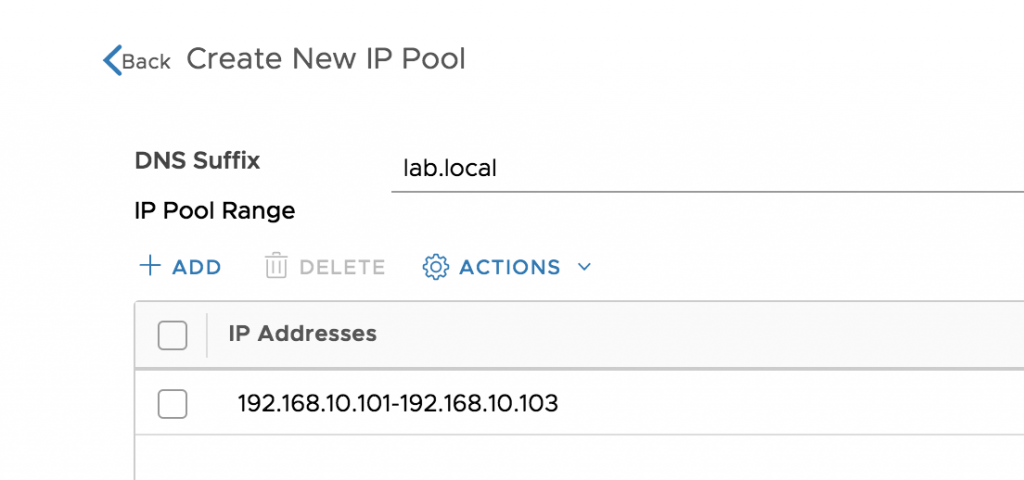Click the DNS Suffix field containing lab.local
Viewport: 1024px width, 480px height.
point(707,170)
